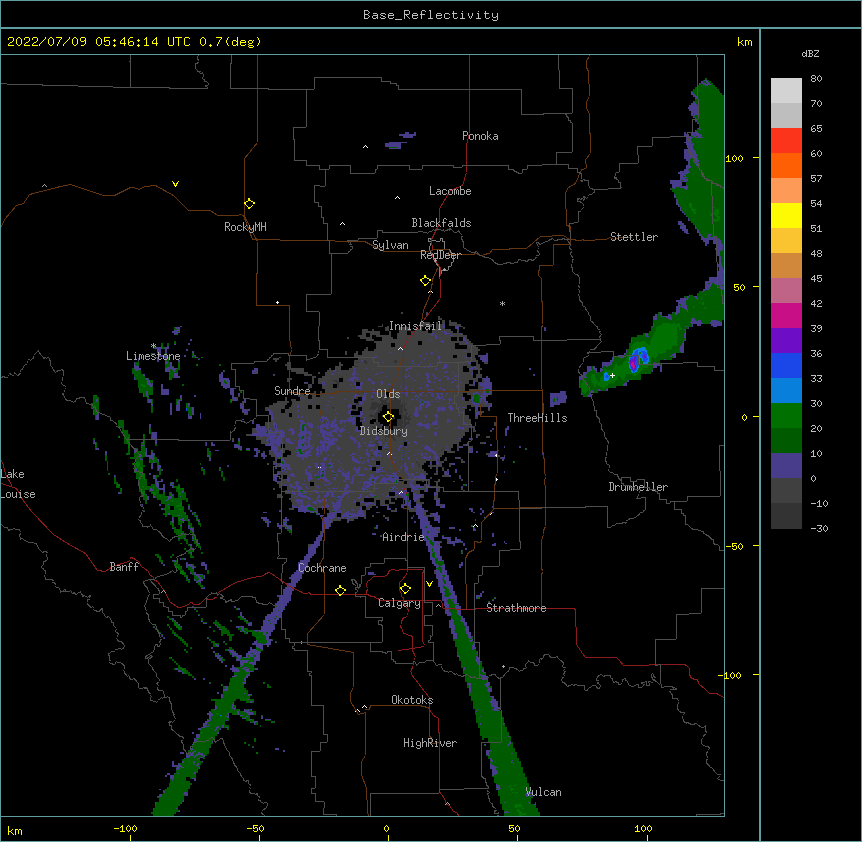The width and height of the screenshot is (862, 842).
Task: Click the Limestone label
Action: [x=153, y=356]
